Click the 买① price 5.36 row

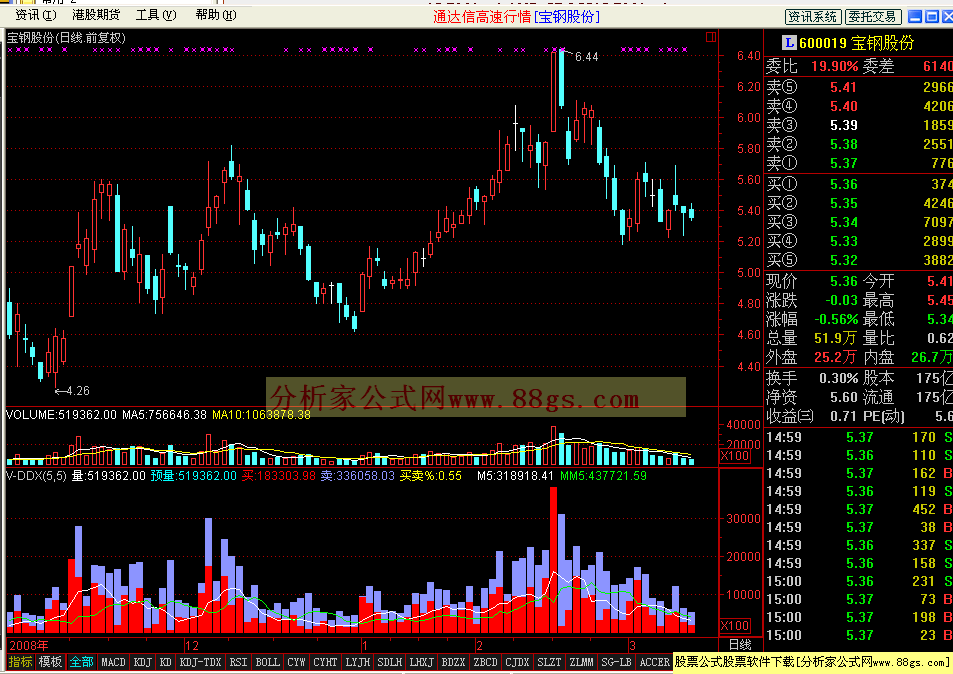point(858,184)
